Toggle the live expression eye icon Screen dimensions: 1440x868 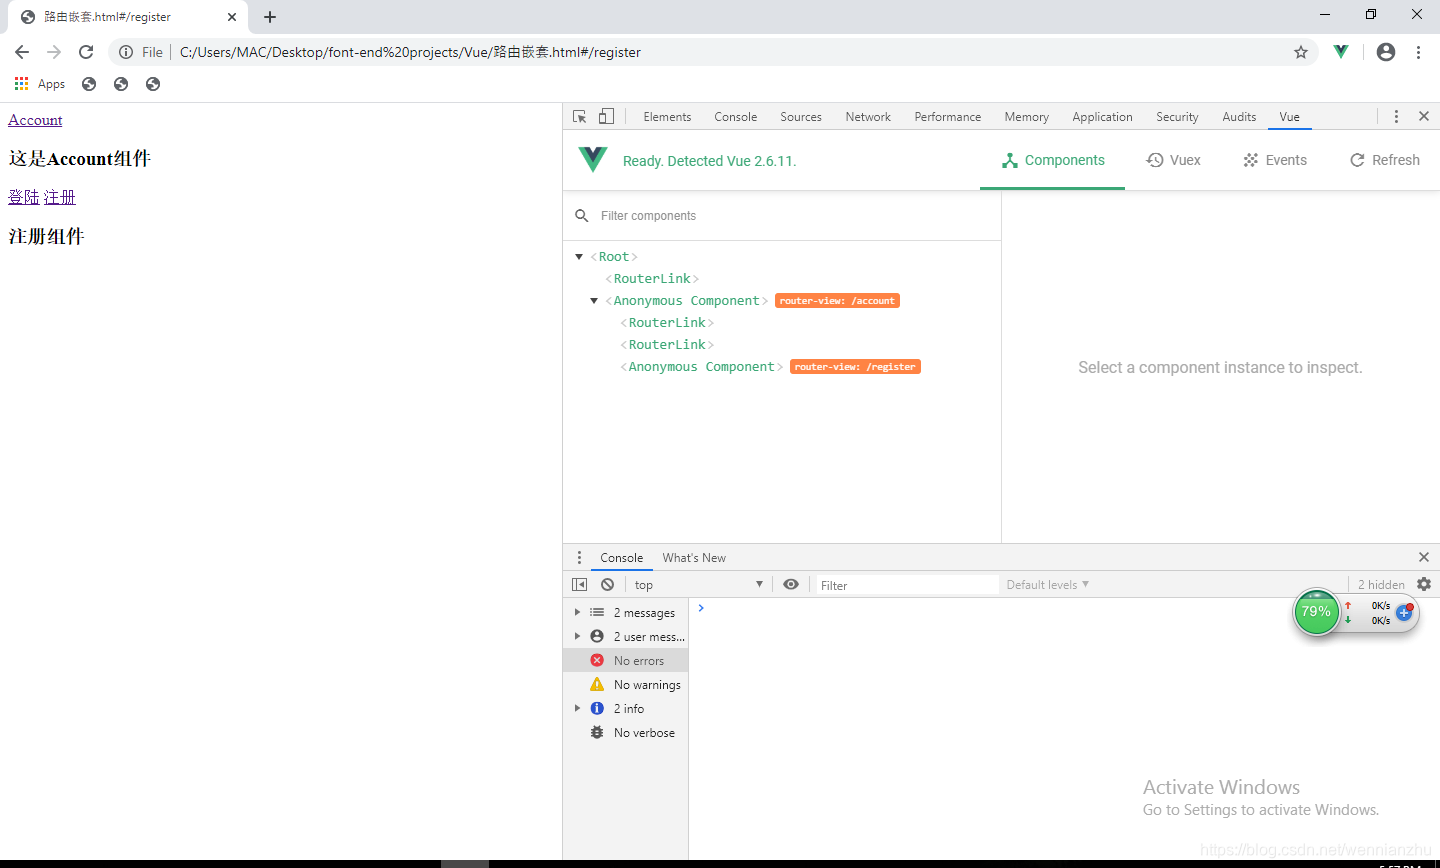click(x=791, y=585)
